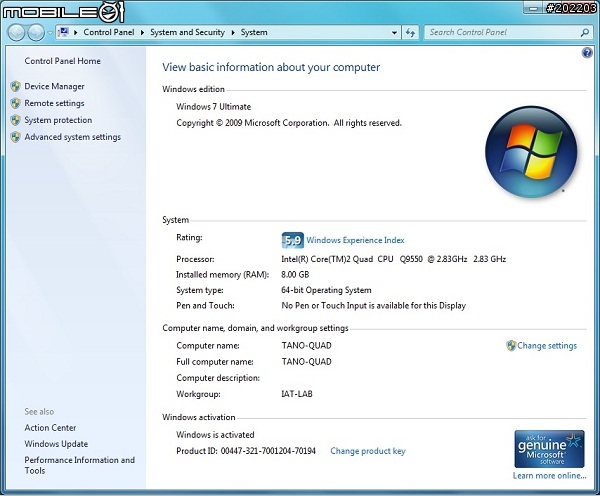Click the magnifier search icon
This screenshot has width=600, height=496.
584,33
